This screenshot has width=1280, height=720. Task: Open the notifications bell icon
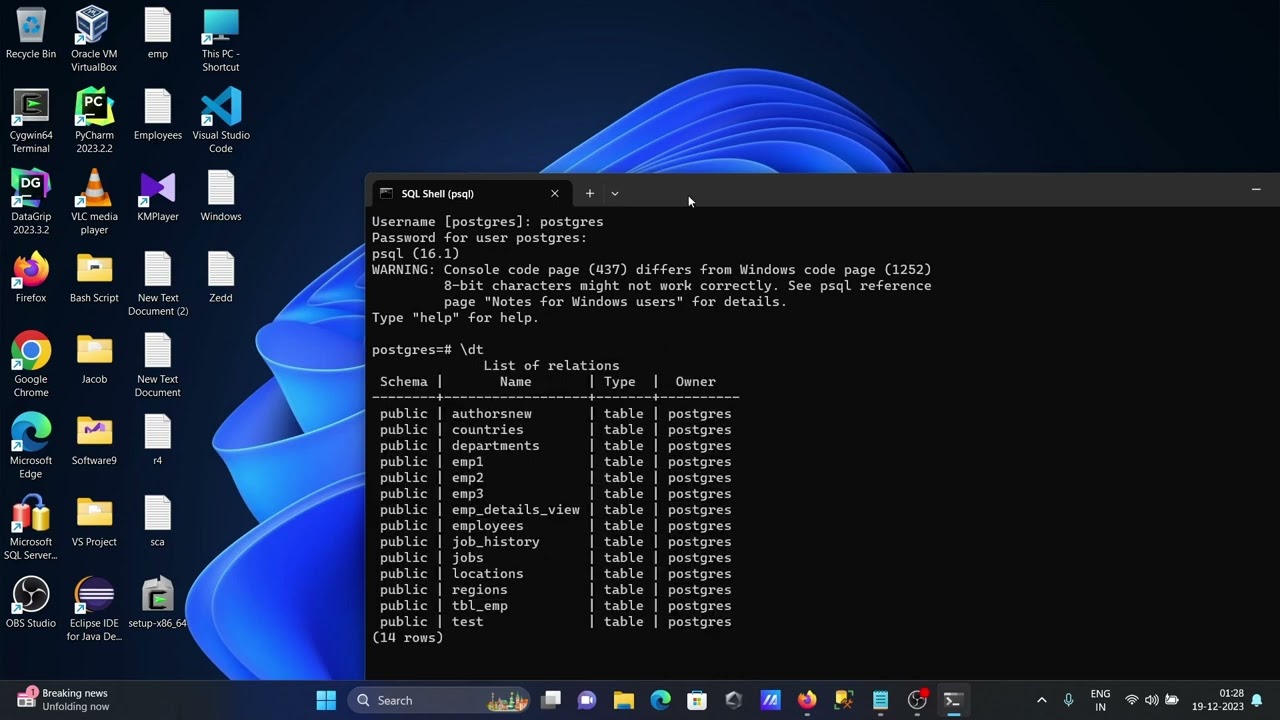point(1257,700)
